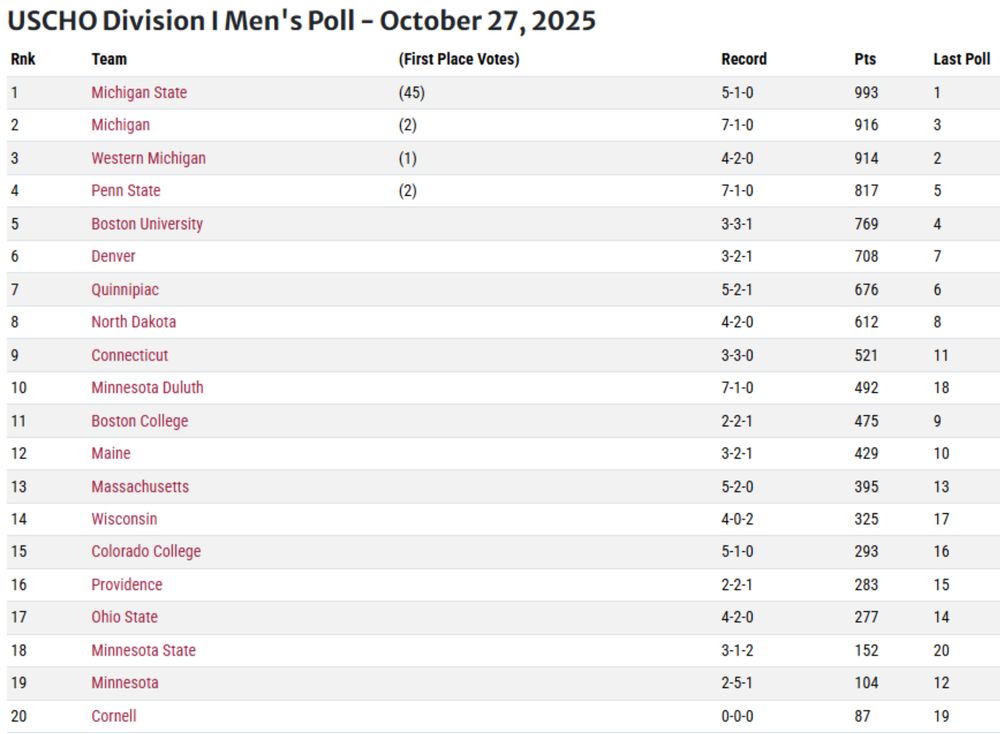Open the Colorado College link

click(146, 551)
